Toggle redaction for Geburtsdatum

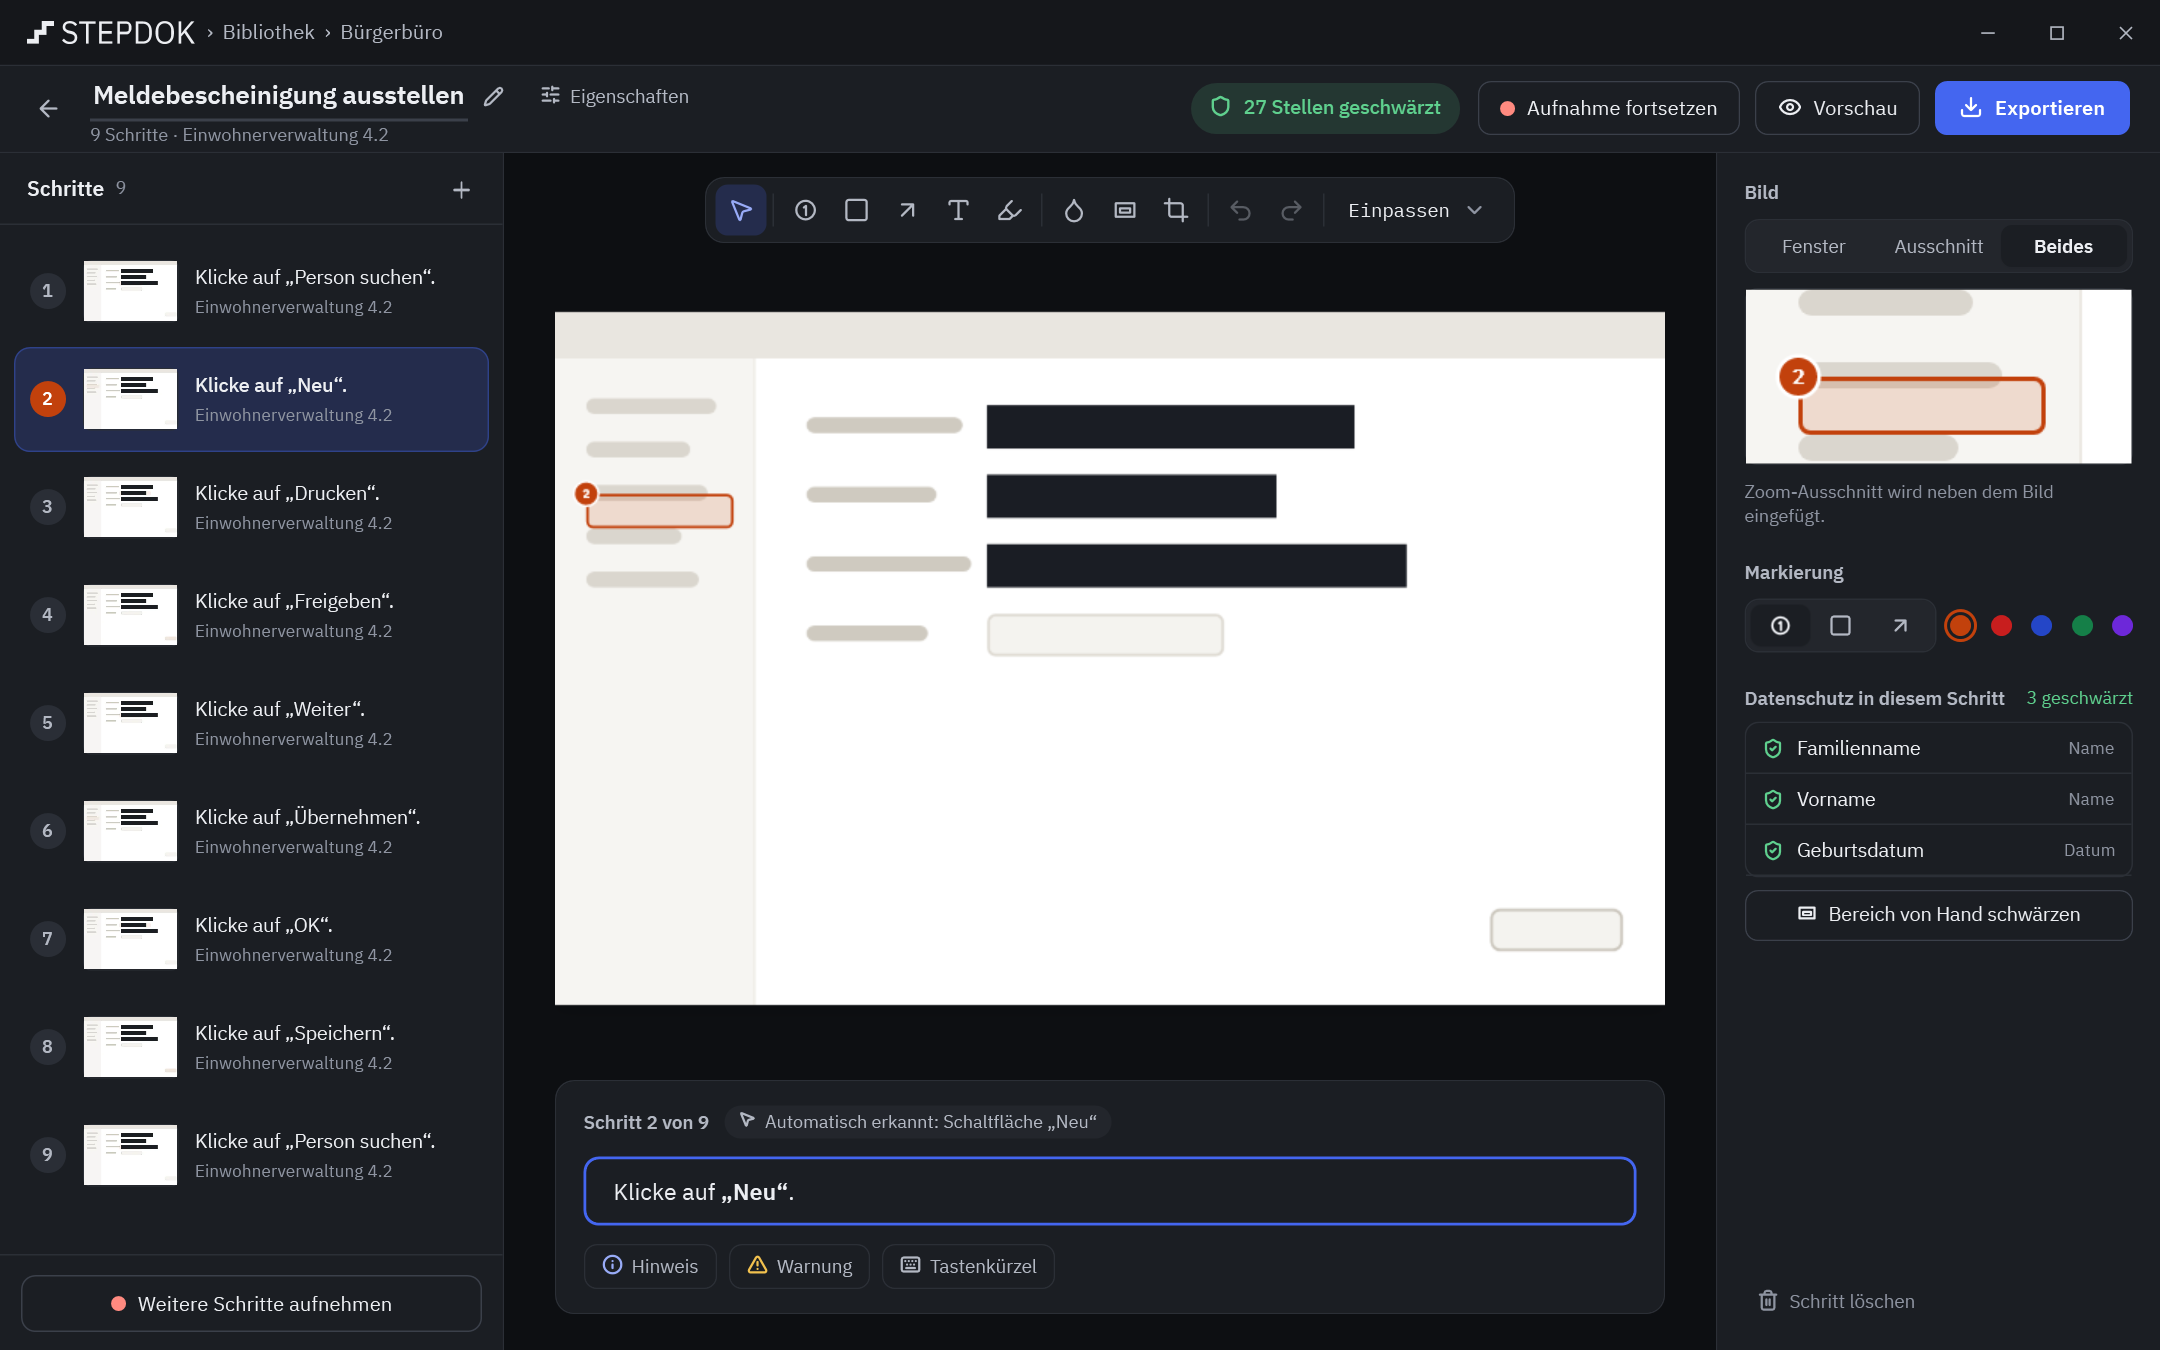click(1938, 850)
